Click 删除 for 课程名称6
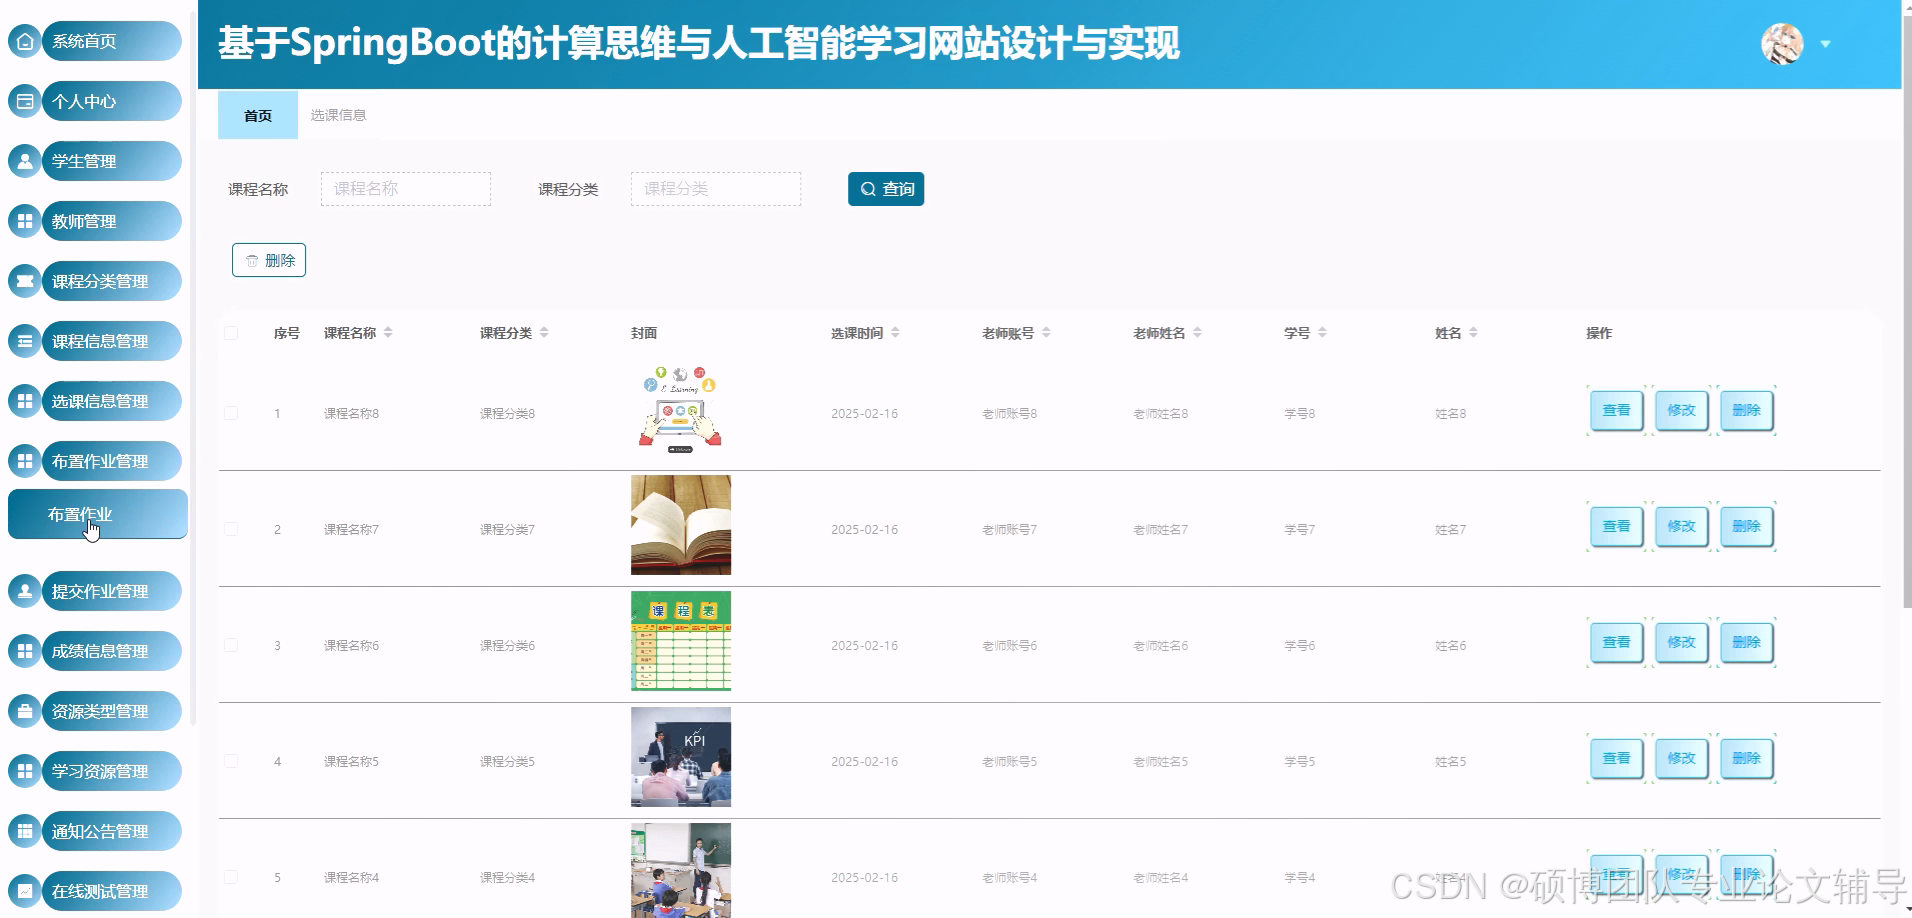Screen dimensions: 1912x918 (x=1746, y=642)
